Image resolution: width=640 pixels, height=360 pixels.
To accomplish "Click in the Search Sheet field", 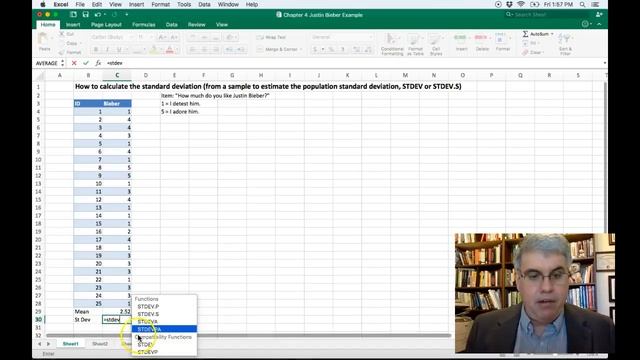I will pyautogui.click(x=547, y=14).
